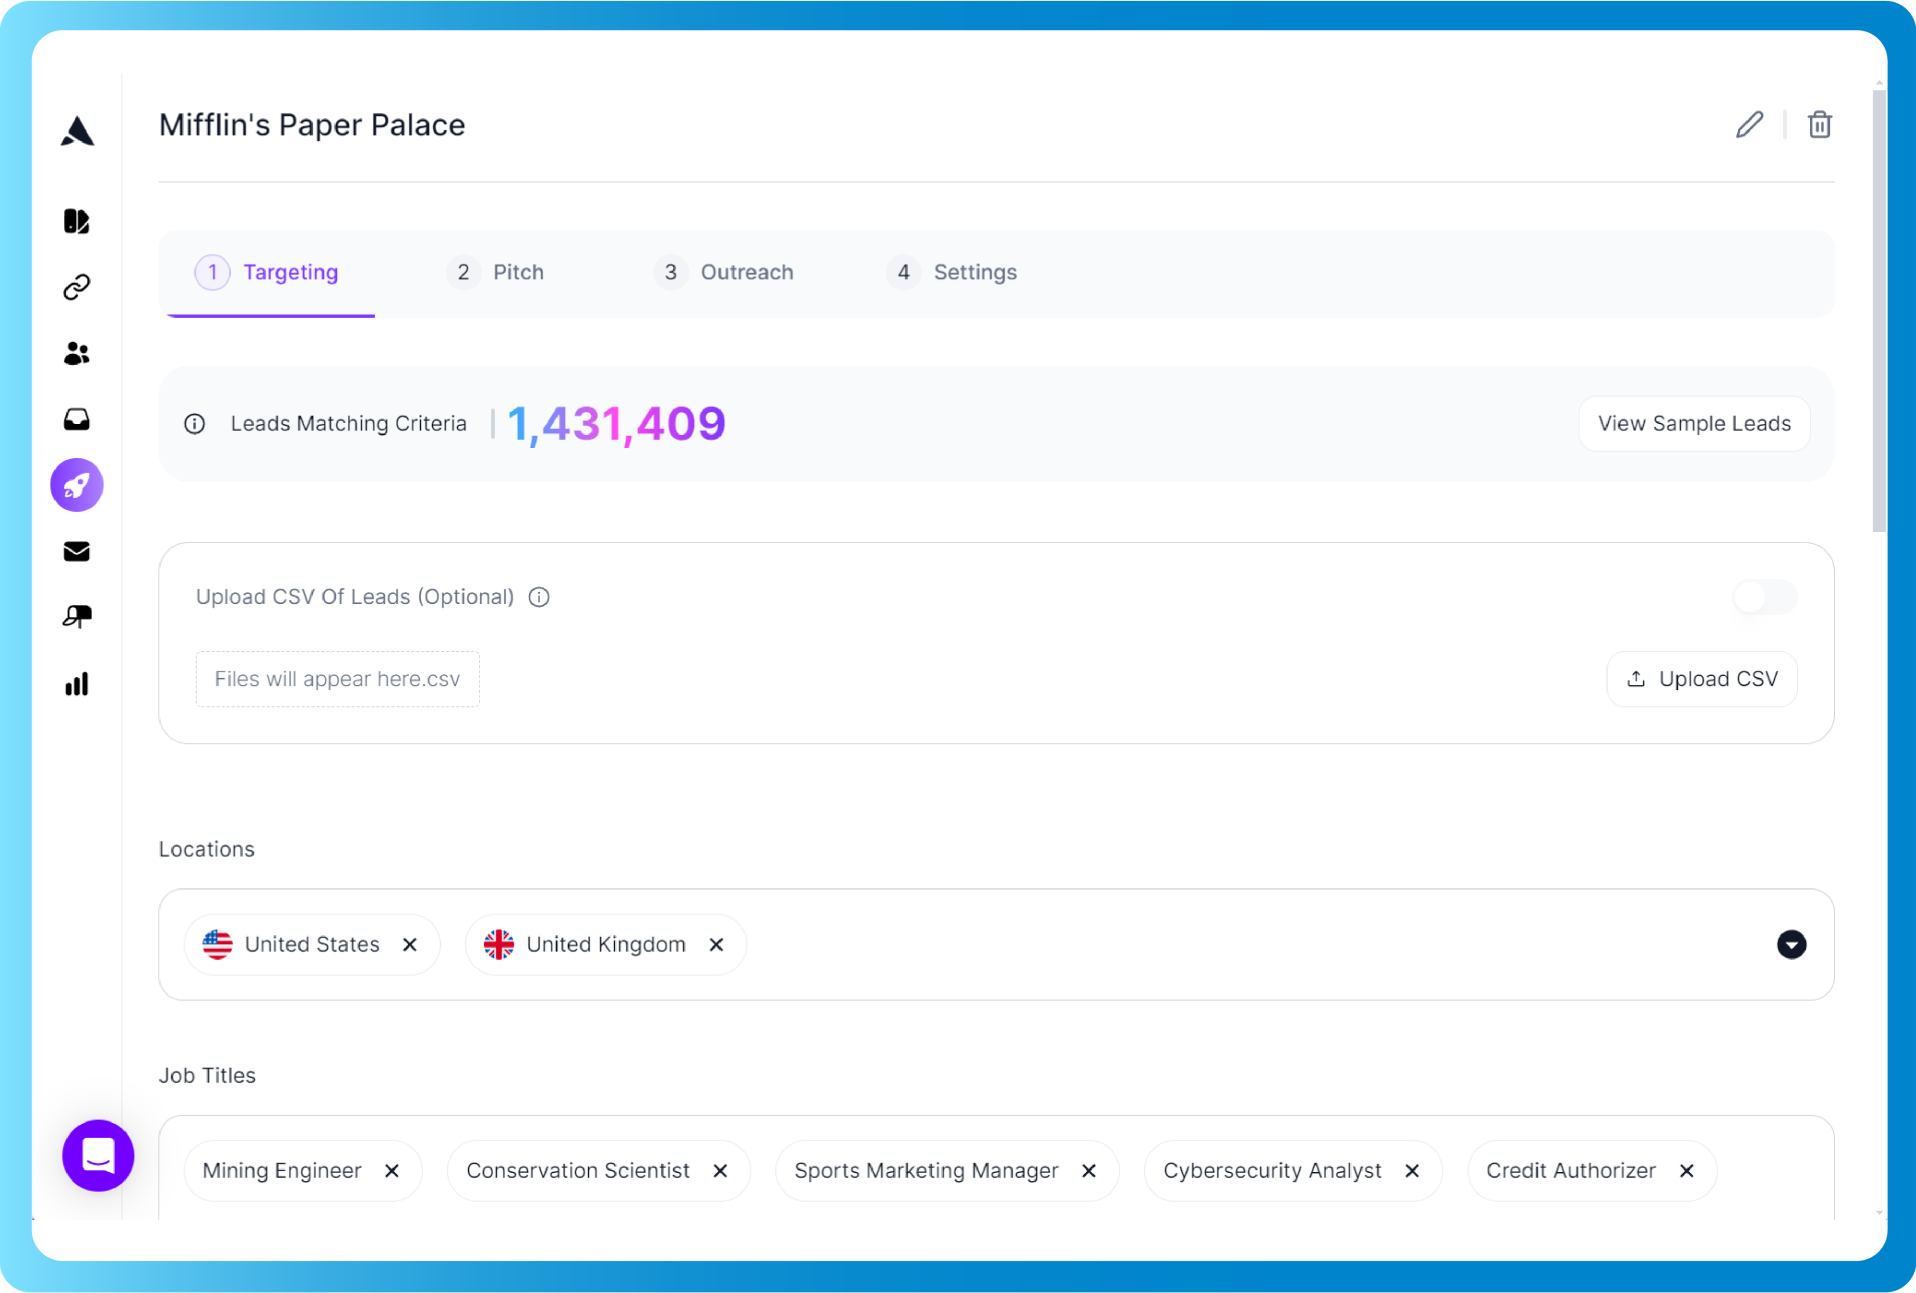
Task: Open the envelope mail sidebar icon
Action: pyautogui.click(x=77, y=552)
